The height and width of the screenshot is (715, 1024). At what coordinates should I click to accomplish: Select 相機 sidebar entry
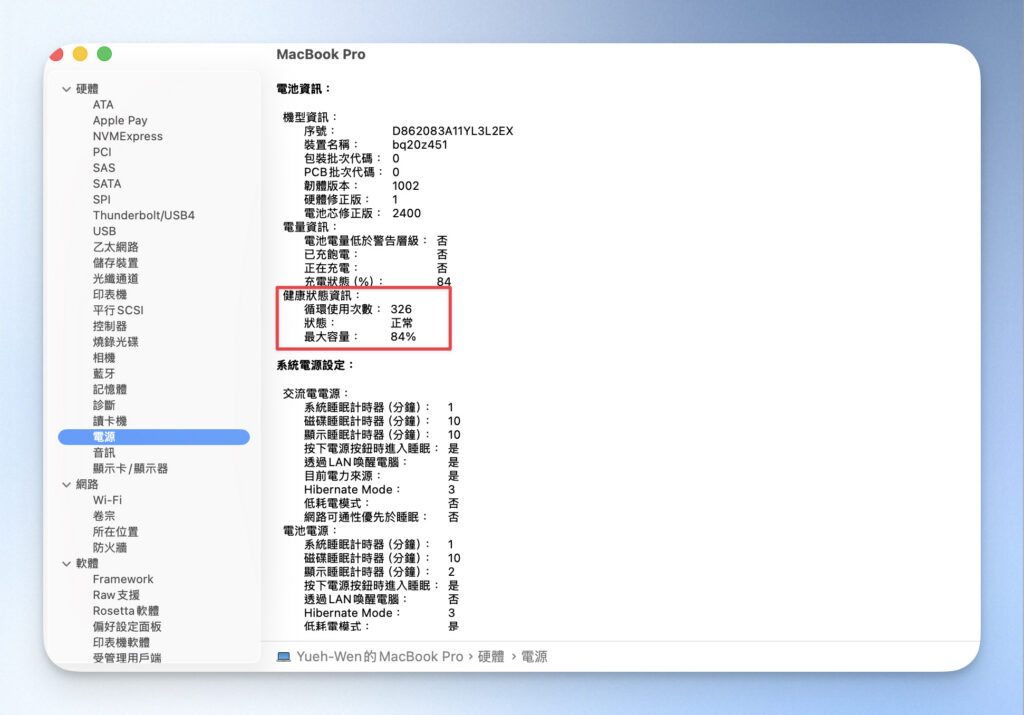(104, 358)
